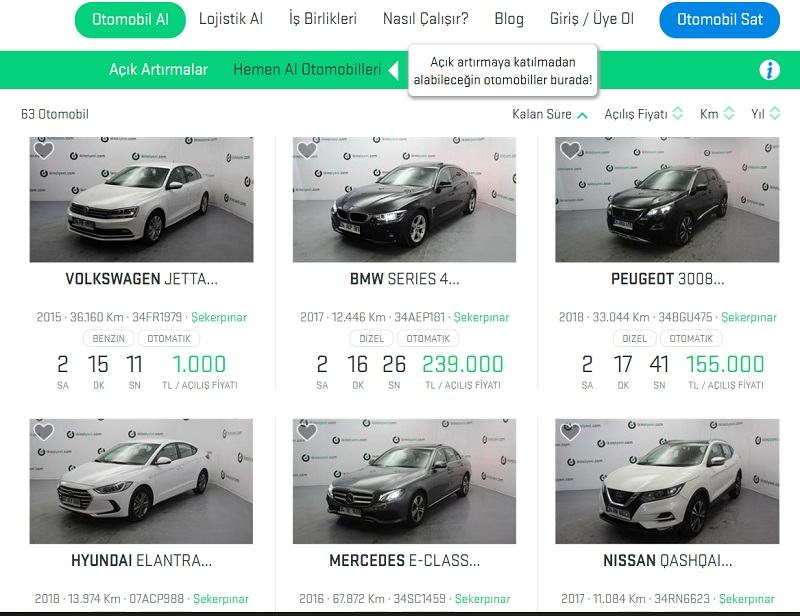This screenshot has width=800, height=616.
Task: Click Şekerpınar location on the Mercedes card
Action: [482, 599]
